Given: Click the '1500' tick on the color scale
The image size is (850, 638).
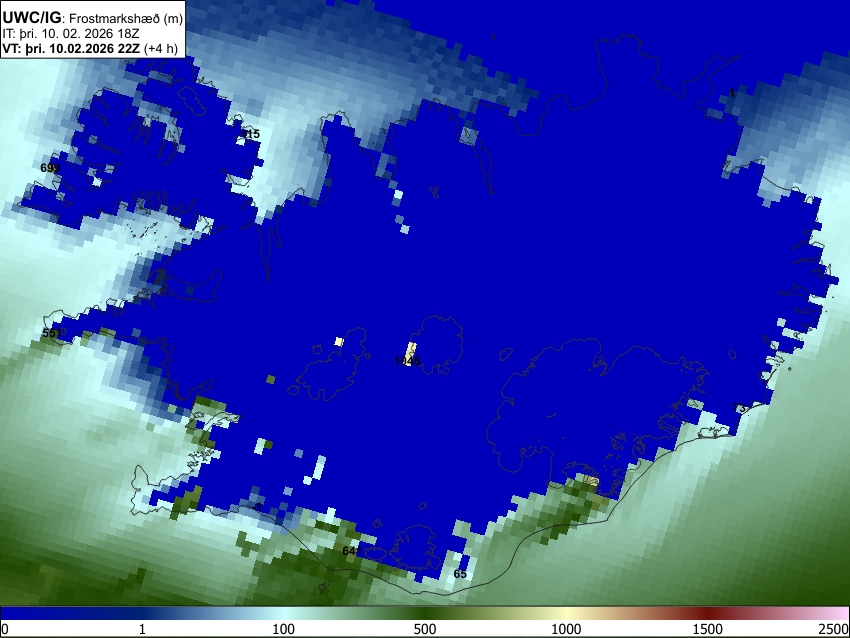Looking at the screenshot, I should 708,629.
